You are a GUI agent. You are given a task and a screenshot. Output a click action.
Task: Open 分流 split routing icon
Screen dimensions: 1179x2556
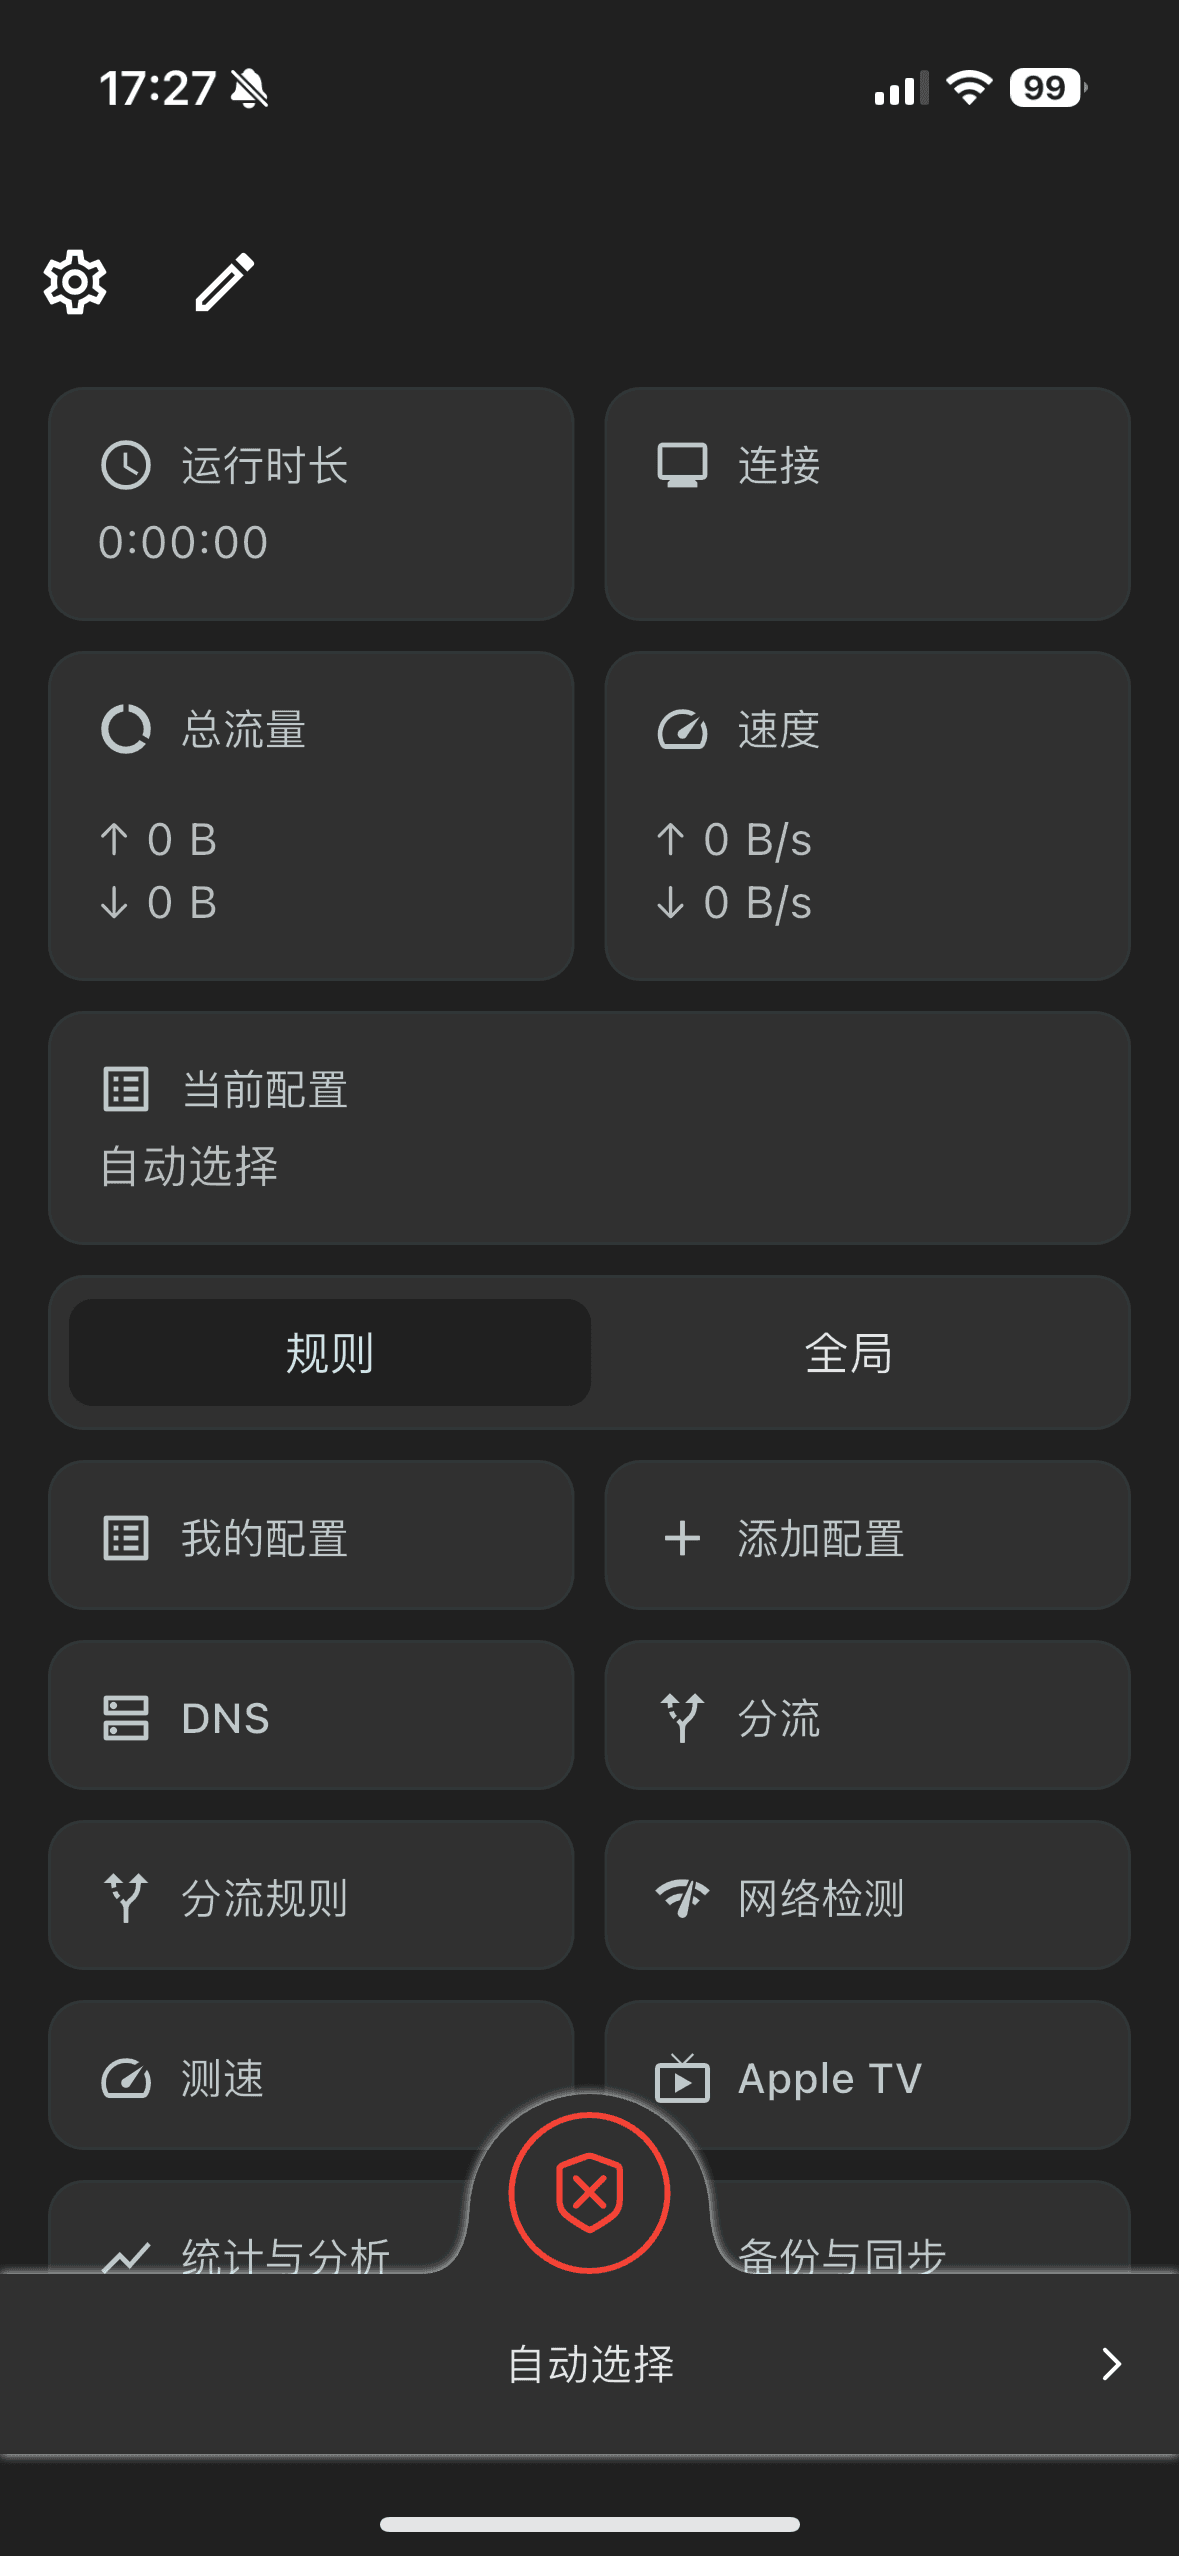click(682, 1718)
